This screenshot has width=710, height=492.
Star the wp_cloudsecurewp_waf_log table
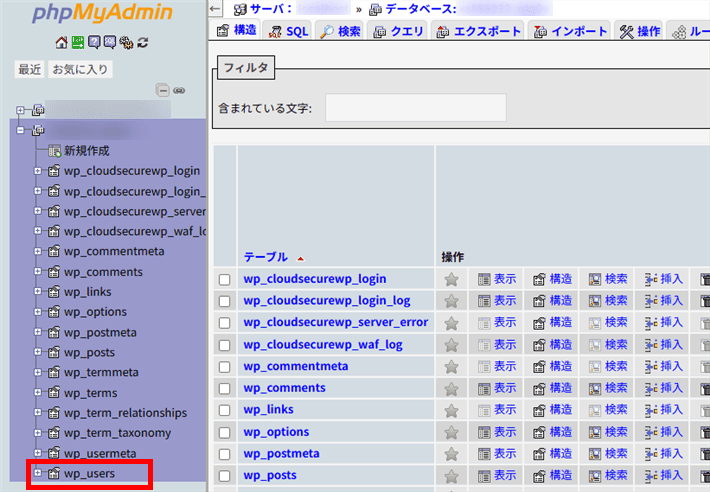point(451,345)
